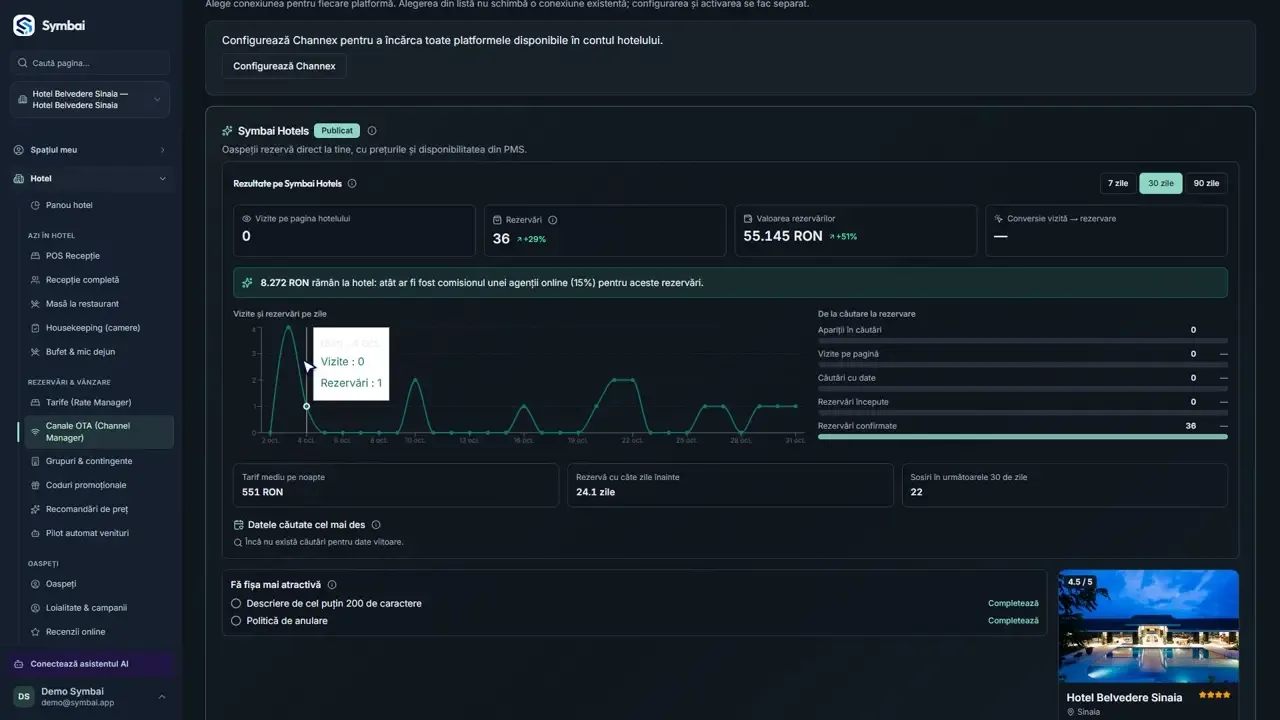
Task: Click Completează for the Descriere item
Action: point(1013,604)
